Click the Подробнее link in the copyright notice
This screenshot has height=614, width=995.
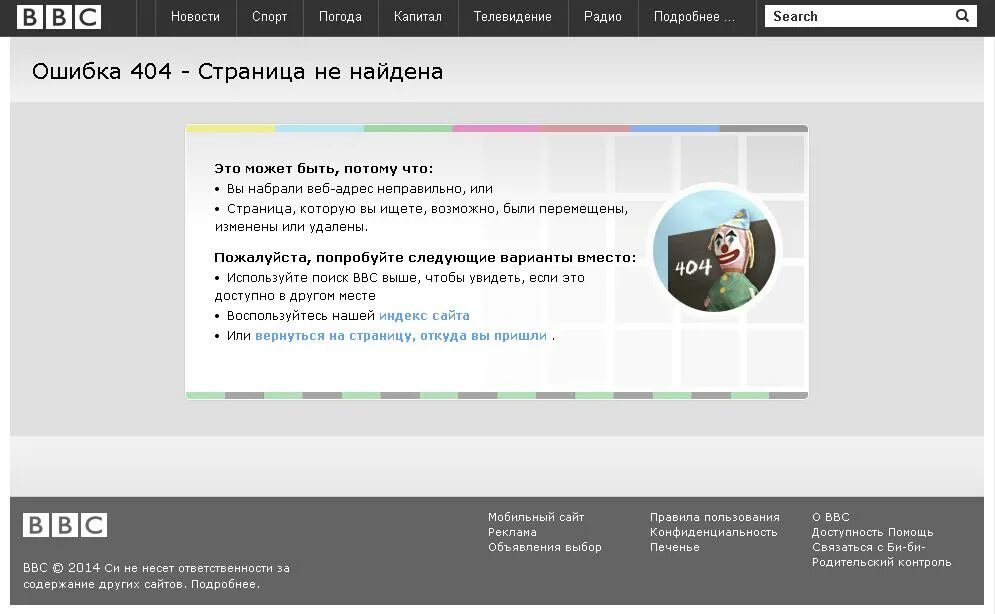click(225, 584)
